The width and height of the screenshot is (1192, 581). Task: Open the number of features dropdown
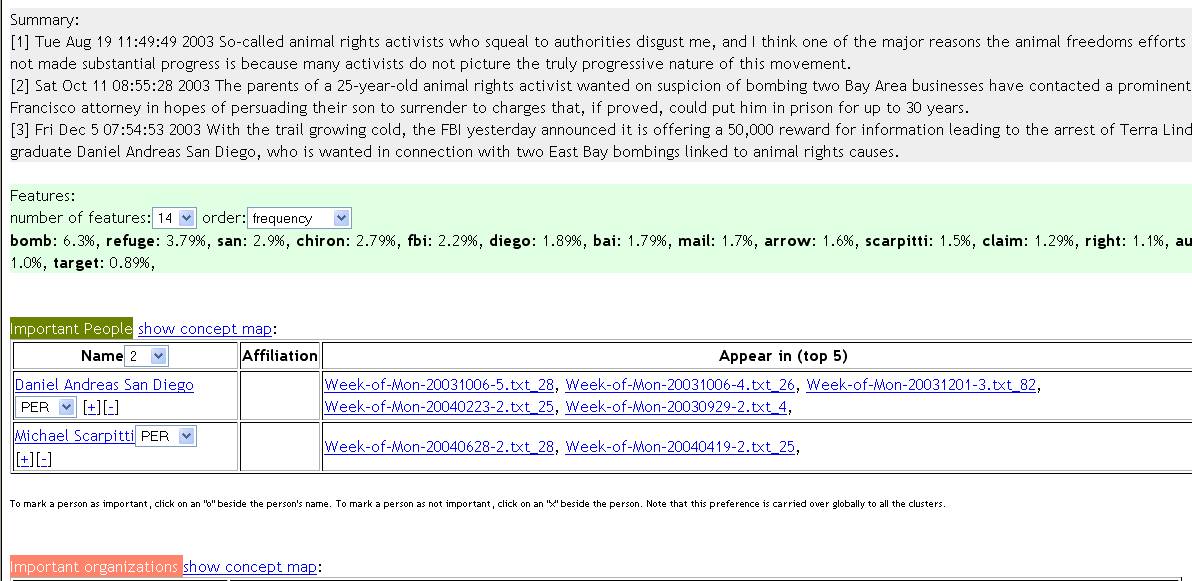pyautogui.click(x=175, y=218)
